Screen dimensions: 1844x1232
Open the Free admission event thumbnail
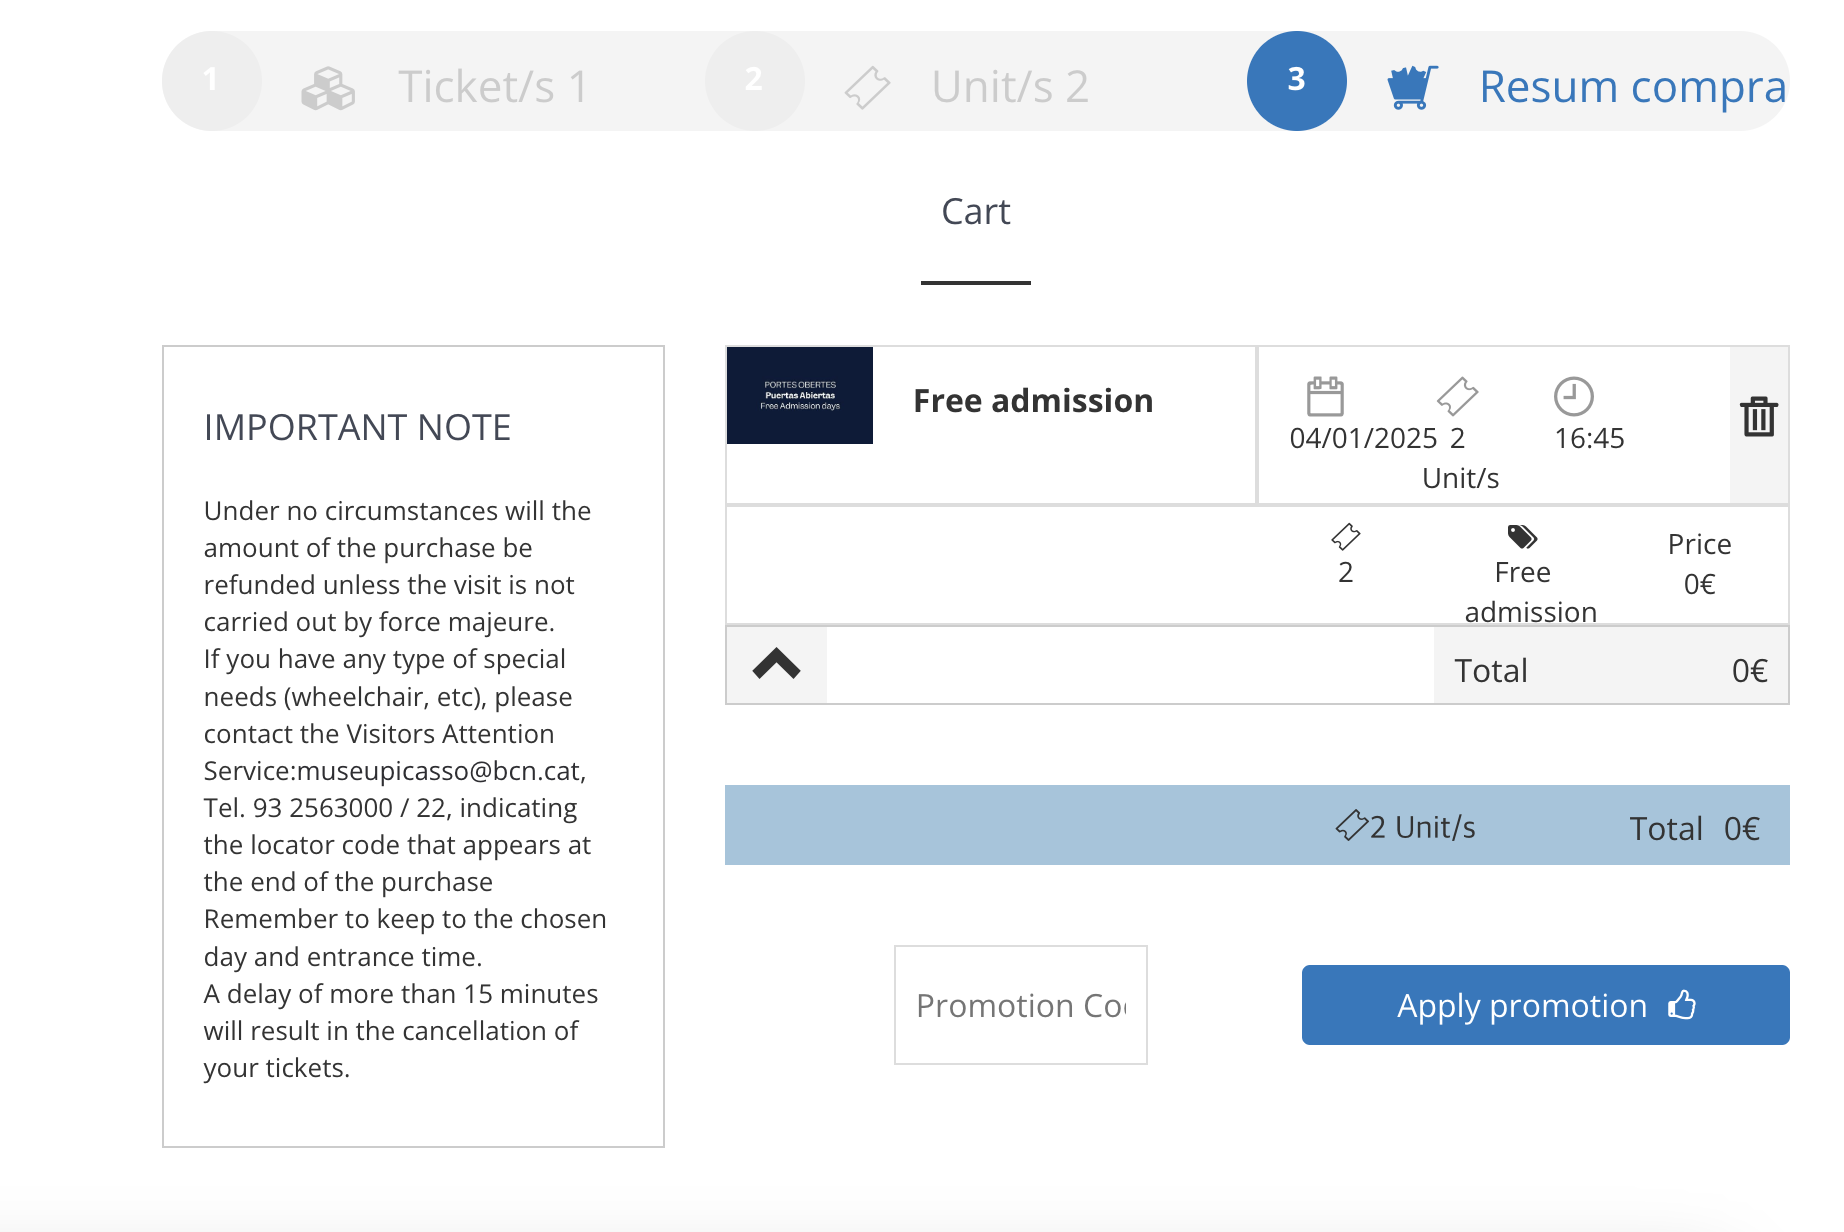click(800, 396)
